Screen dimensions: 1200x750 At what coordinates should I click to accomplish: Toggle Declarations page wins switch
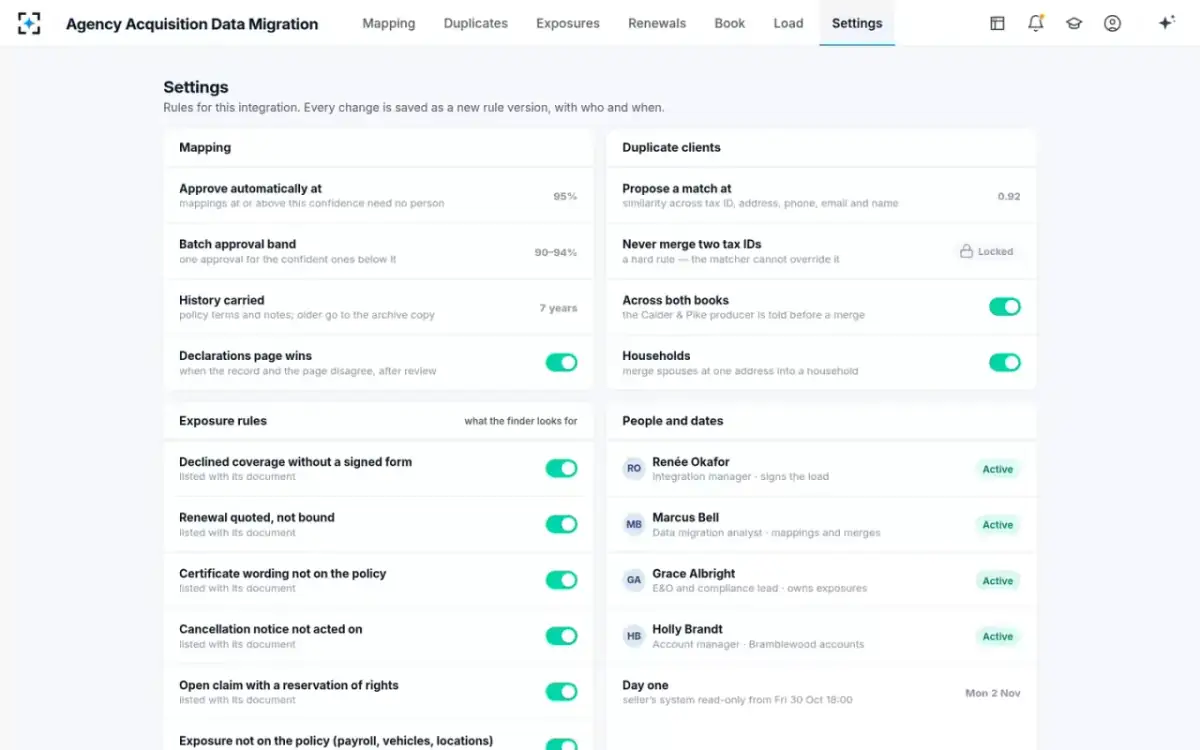(561, 363)
